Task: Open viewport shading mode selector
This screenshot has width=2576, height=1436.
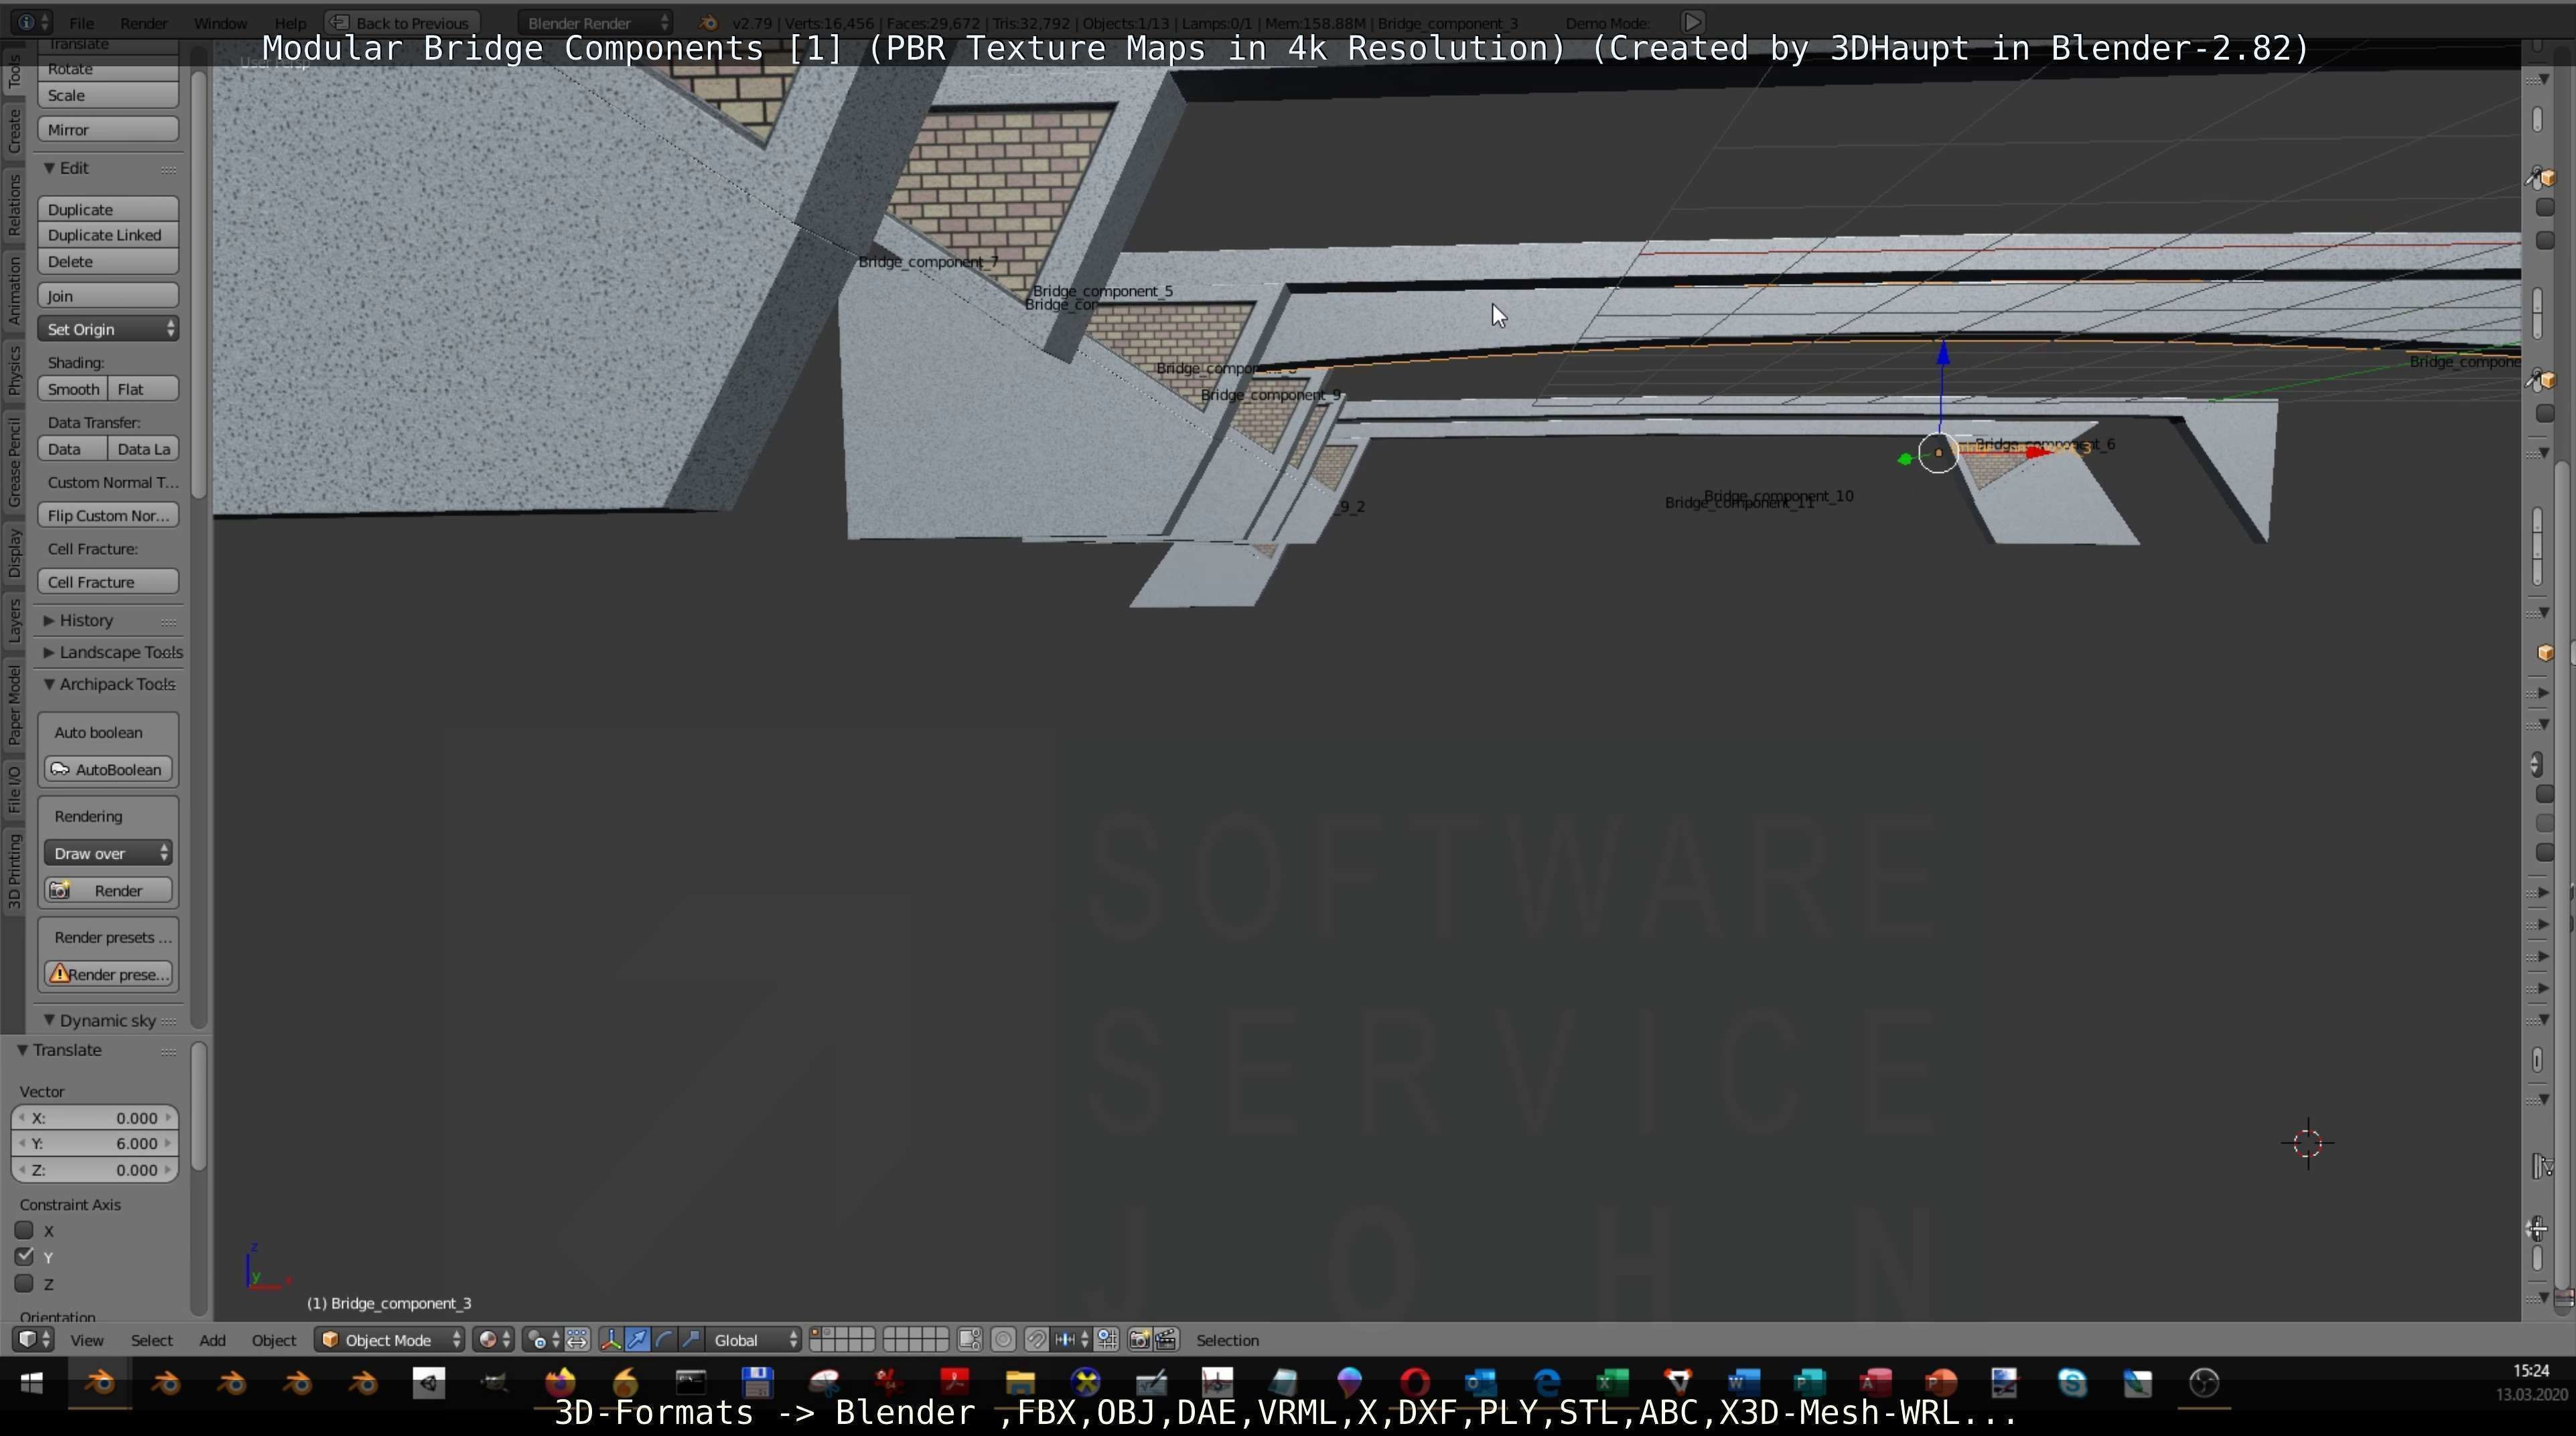Action: 494,1340
